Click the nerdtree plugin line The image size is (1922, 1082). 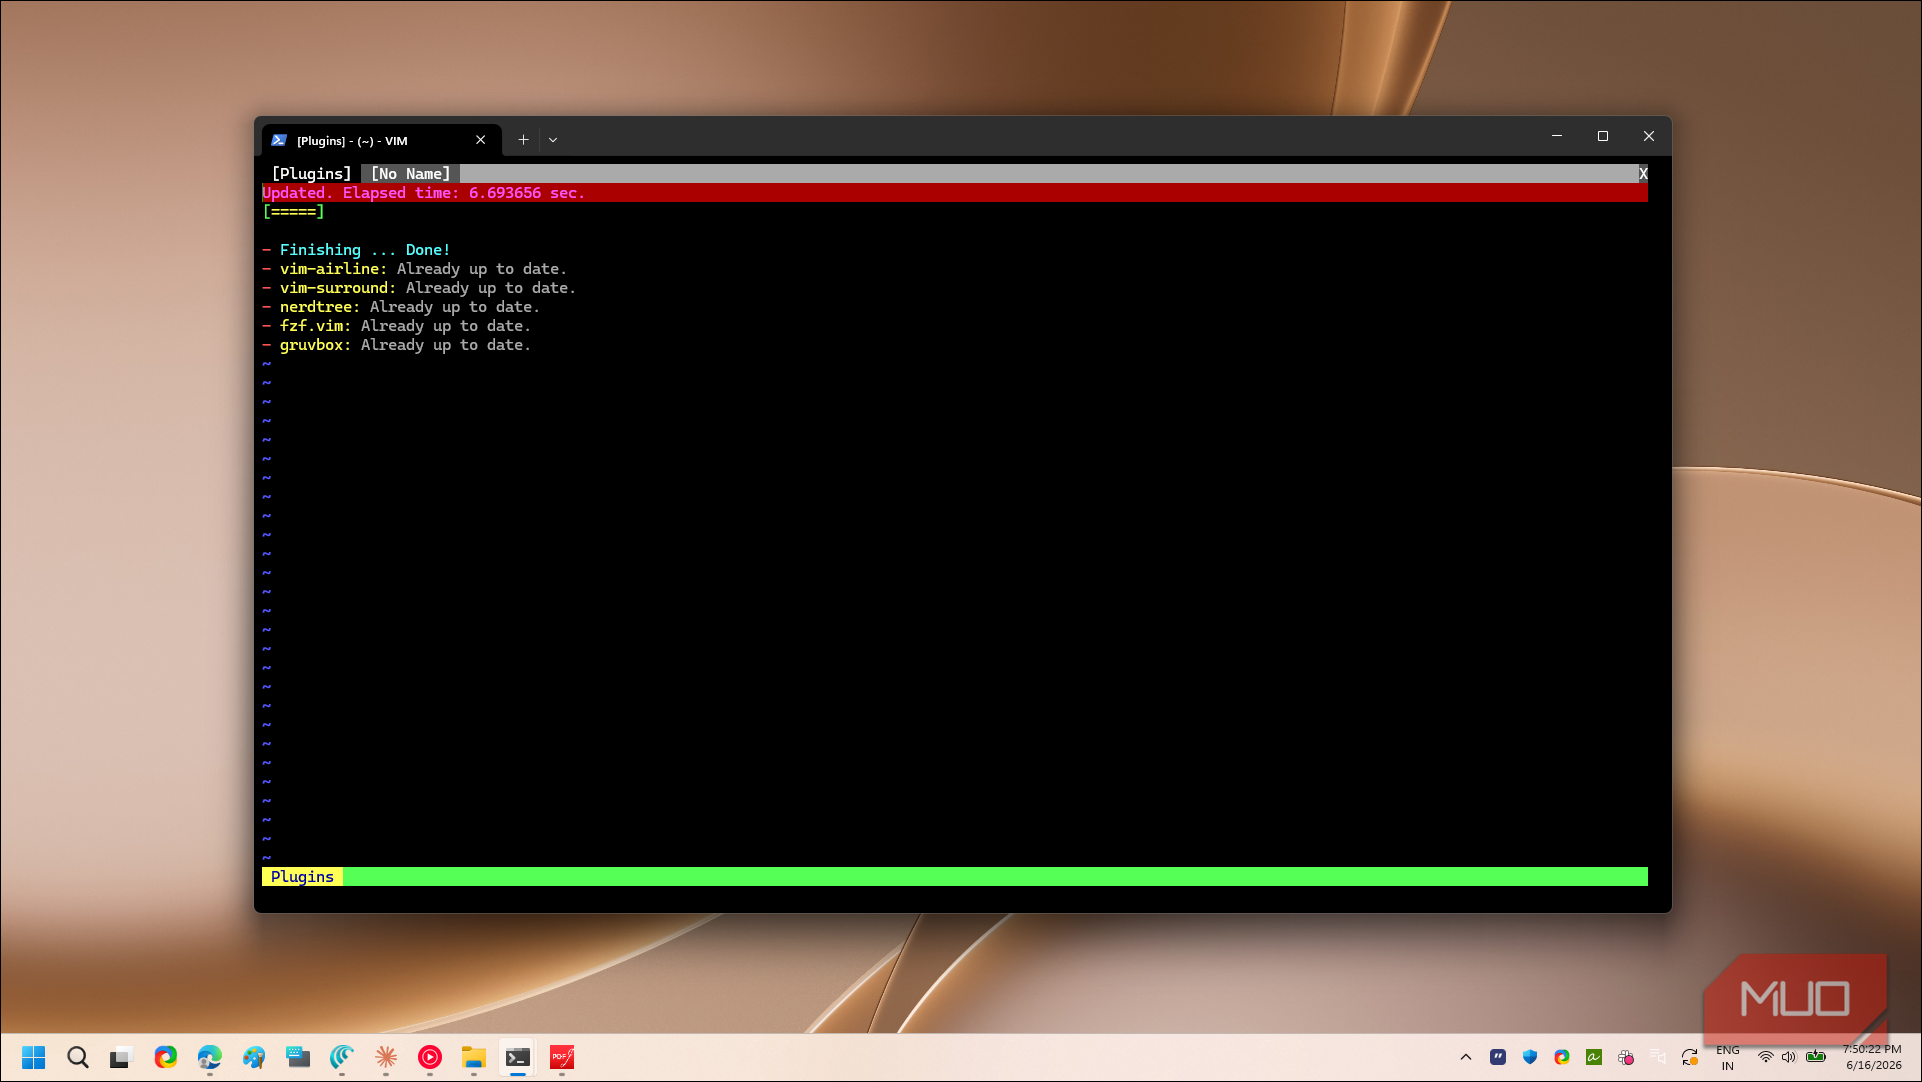pos(401,307)
